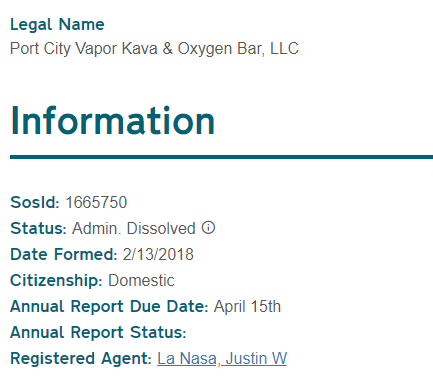Click the word 'Admin.' in status value
This screenshot has width=433, height=390.
click(95, 228)
